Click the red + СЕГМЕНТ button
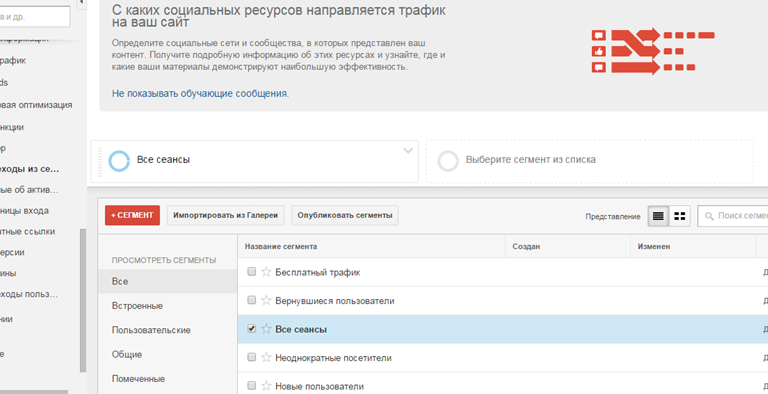Viewport: 768px width, 394px height. [132, 215]
